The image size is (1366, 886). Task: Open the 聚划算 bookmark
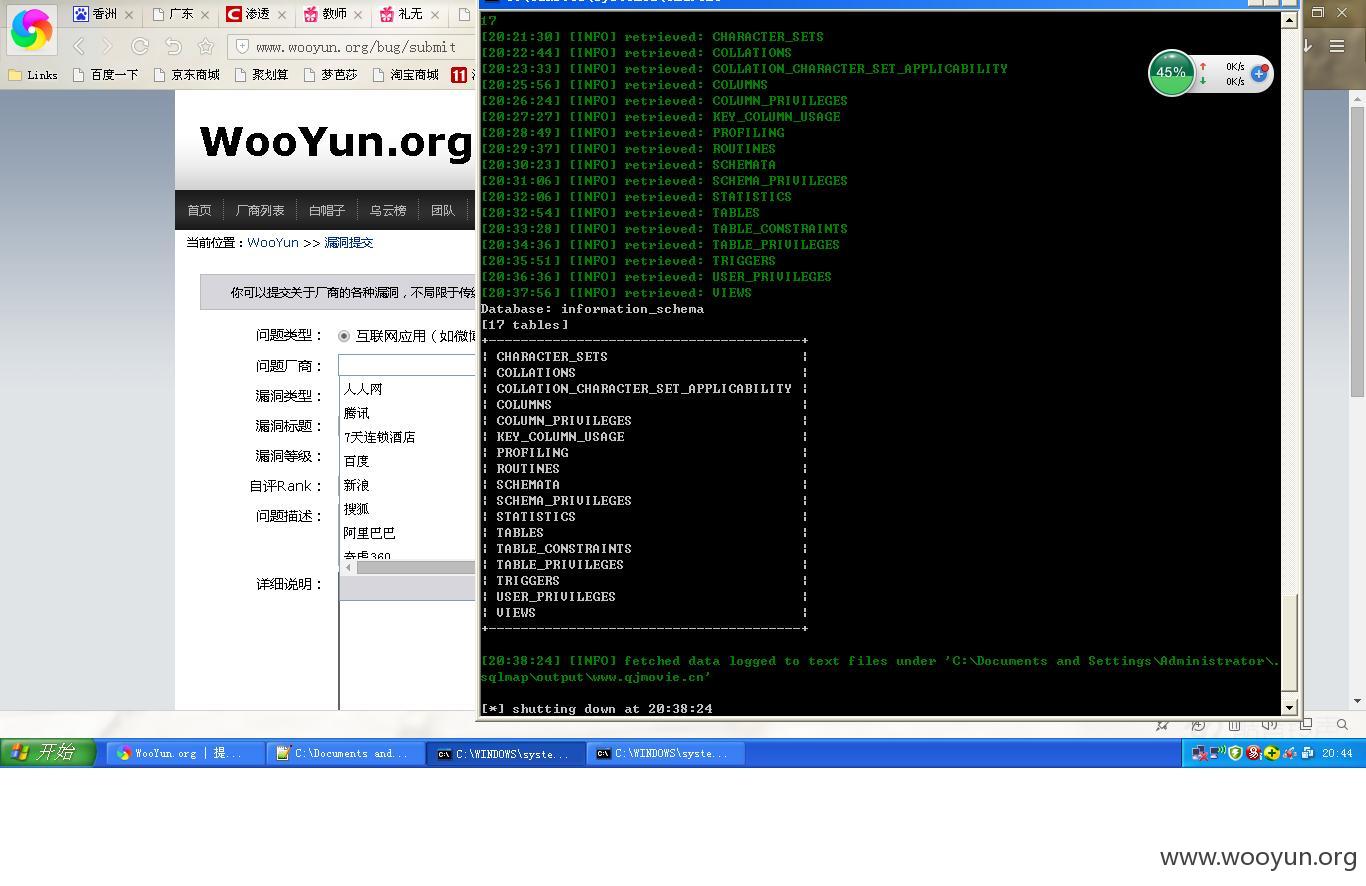(x=261, y=75)
